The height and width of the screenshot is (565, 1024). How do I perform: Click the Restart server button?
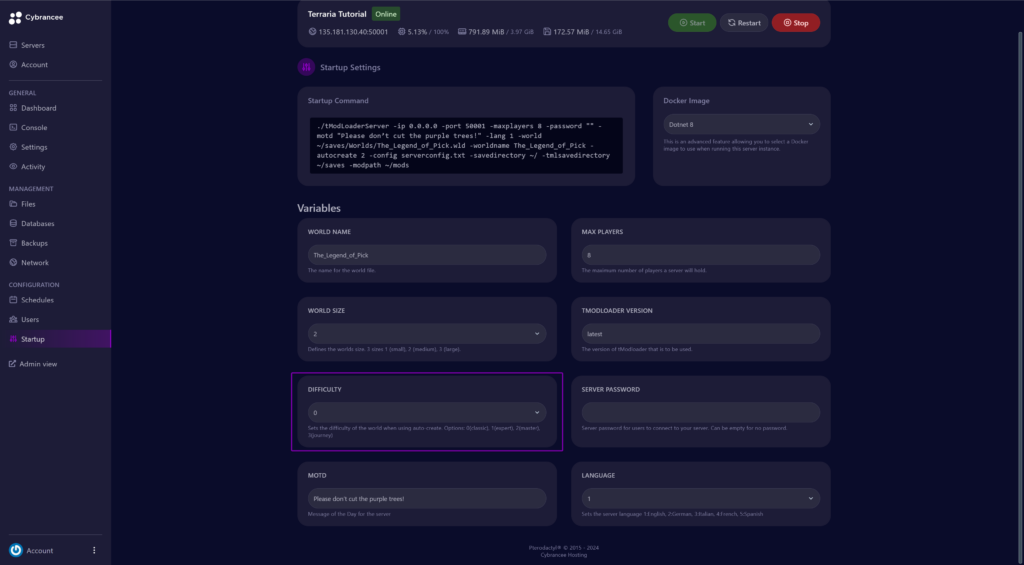click(744, 23)
